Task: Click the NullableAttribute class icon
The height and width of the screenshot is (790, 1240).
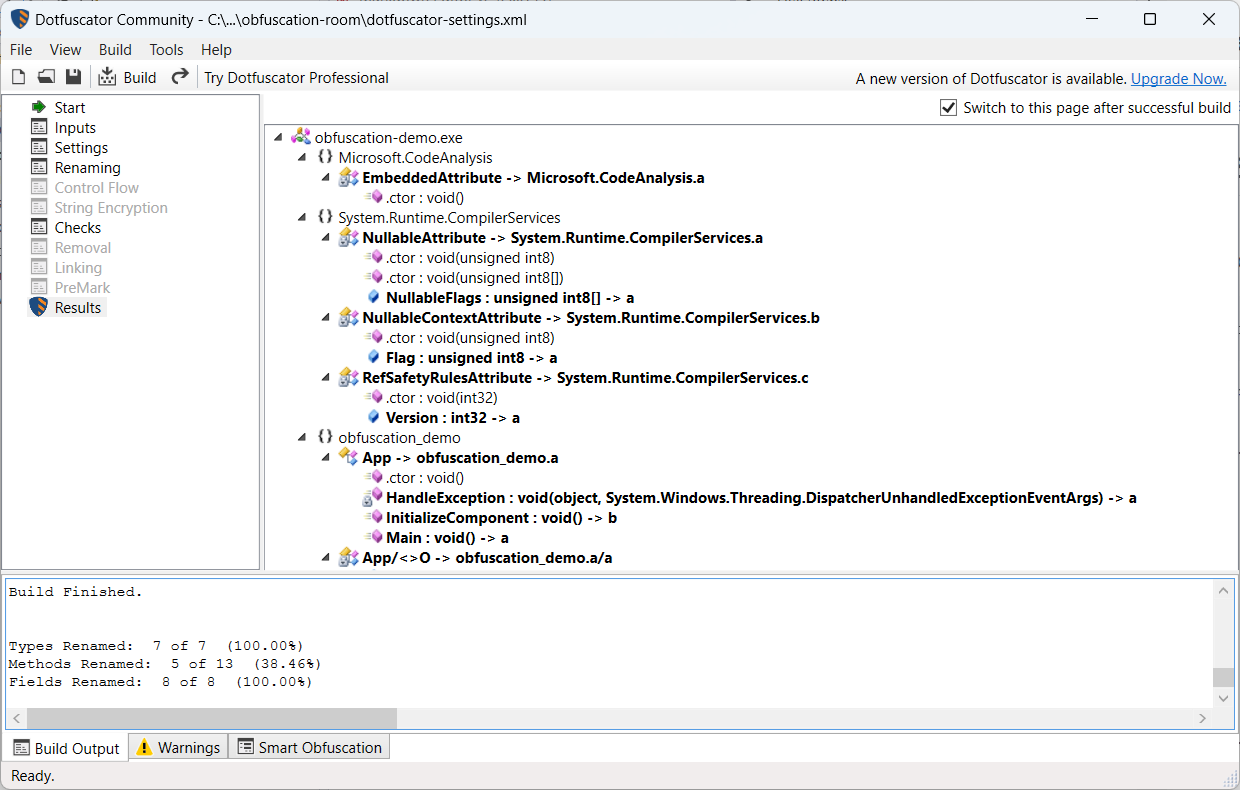Action: click(348, 237)
